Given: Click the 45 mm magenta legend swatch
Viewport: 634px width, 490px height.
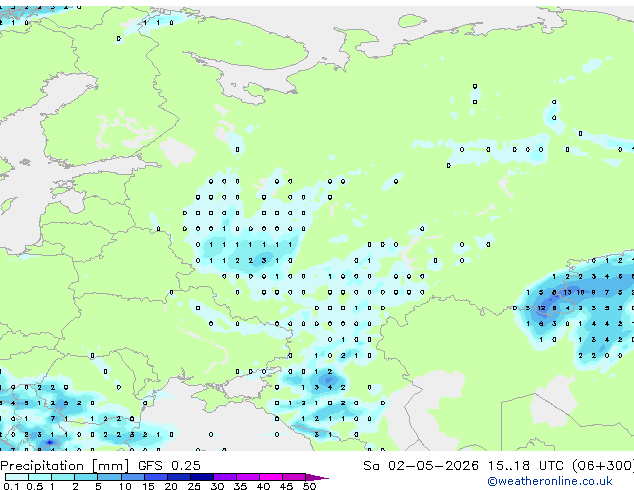Looking at the screenshot, I should click(x=294, y=477).
